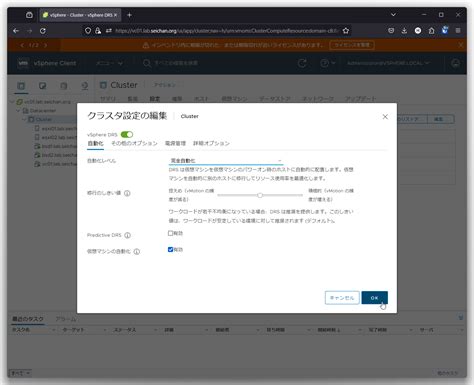The height and width of the screenshot is (385, 474).
Task: Dismiss the orange license warning banner
Action: 461,45
